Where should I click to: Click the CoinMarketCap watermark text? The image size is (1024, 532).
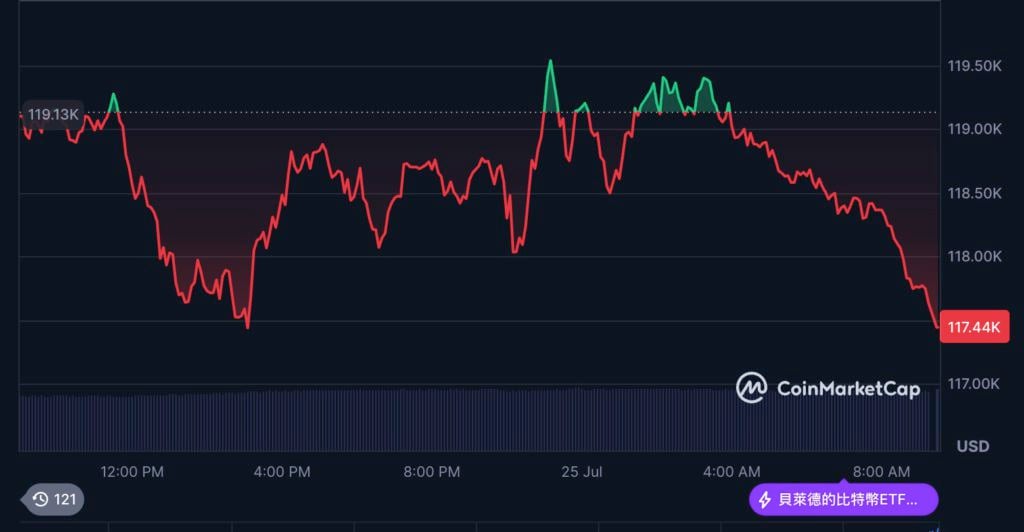coord(847,389)
